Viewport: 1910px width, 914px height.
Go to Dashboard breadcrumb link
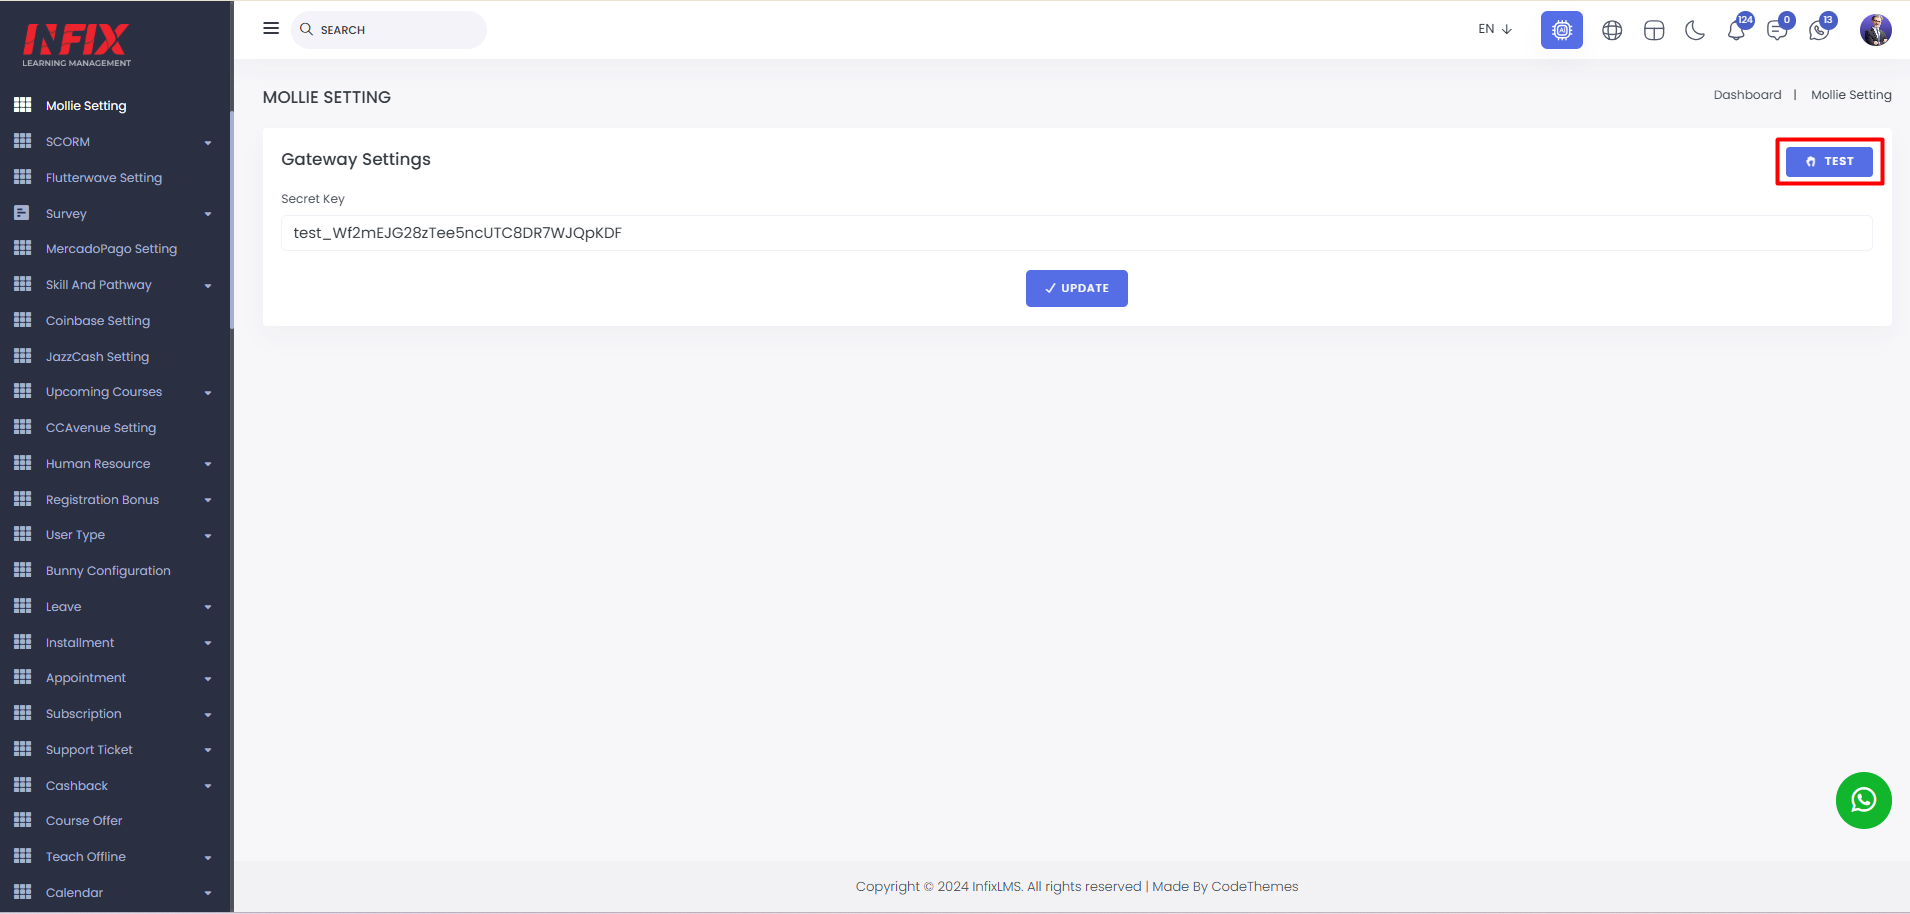(1747, 95)
